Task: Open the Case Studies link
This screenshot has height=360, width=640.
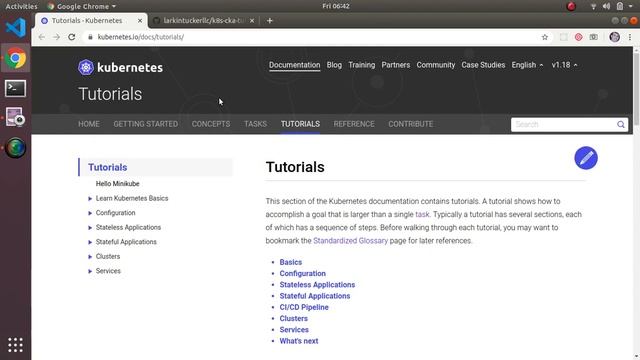Action: (x=483, y=65)
